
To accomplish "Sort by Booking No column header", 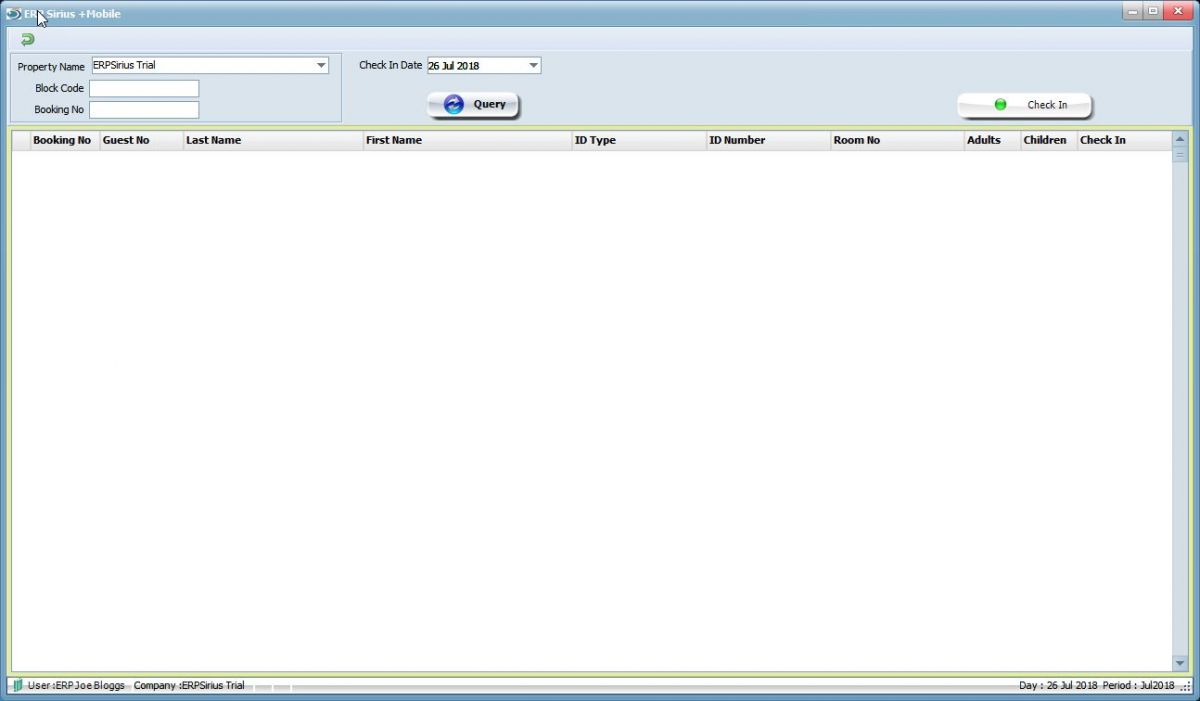I will point(65,140).
